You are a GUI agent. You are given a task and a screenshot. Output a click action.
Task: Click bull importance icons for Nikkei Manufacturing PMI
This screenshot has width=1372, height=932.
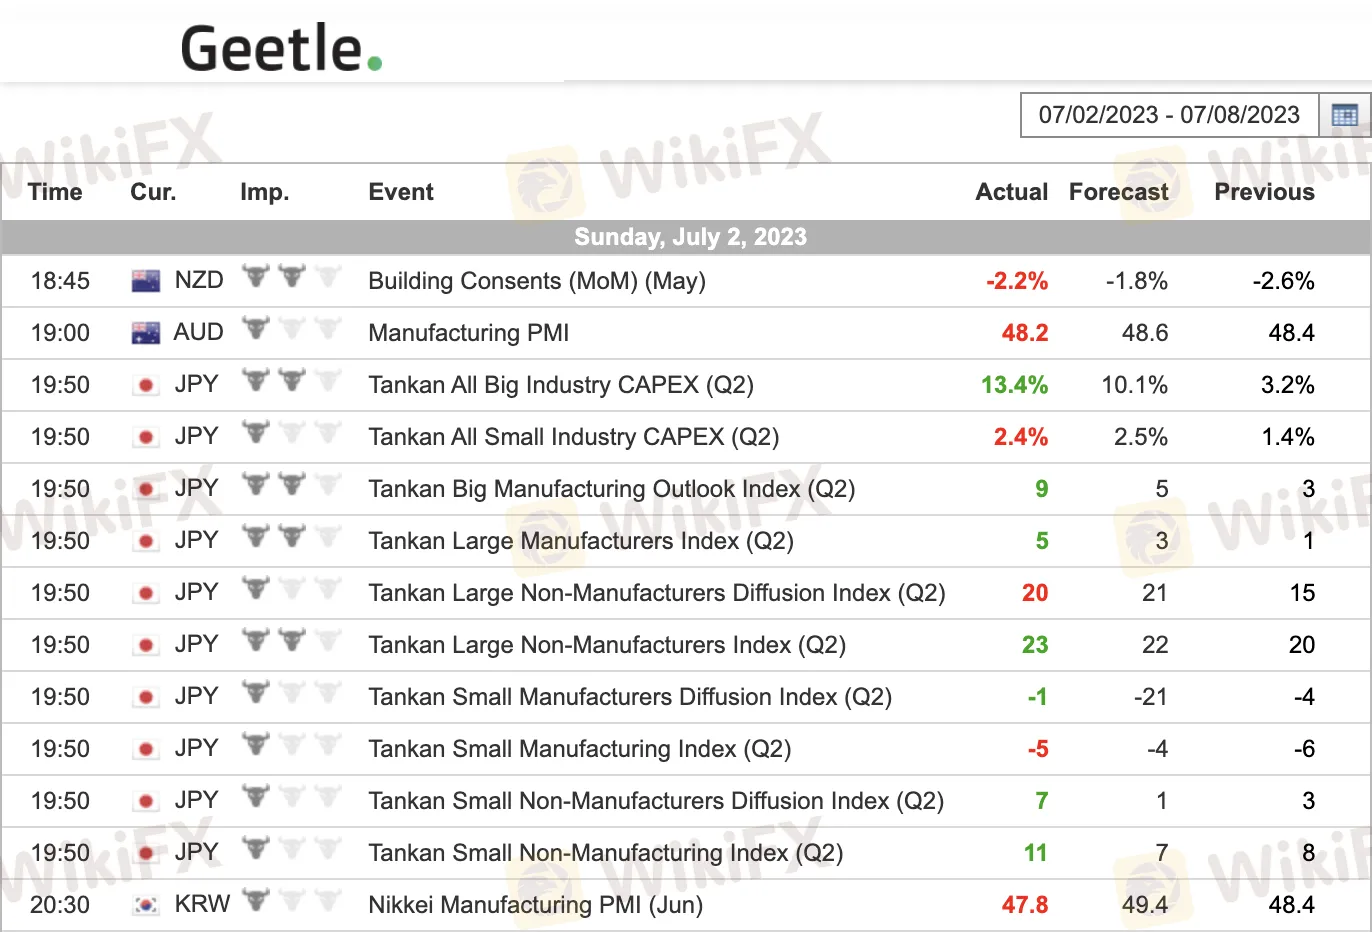291,902
